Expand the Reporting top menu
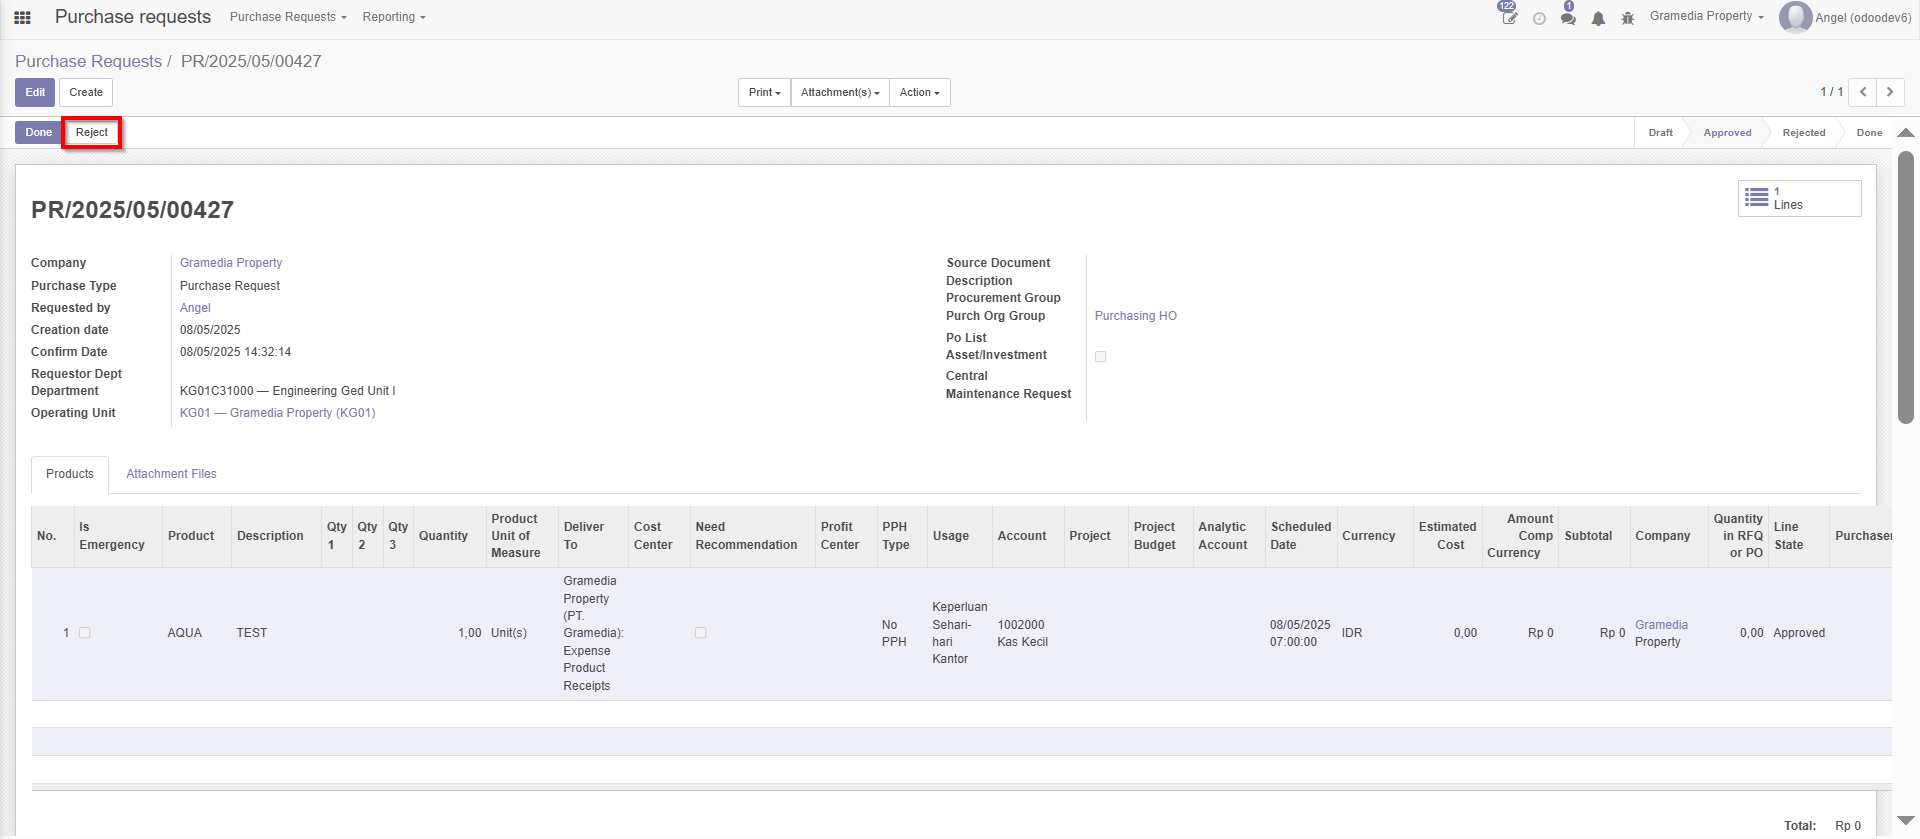This screenshot has width=1920, height=839. coord(394,17)
